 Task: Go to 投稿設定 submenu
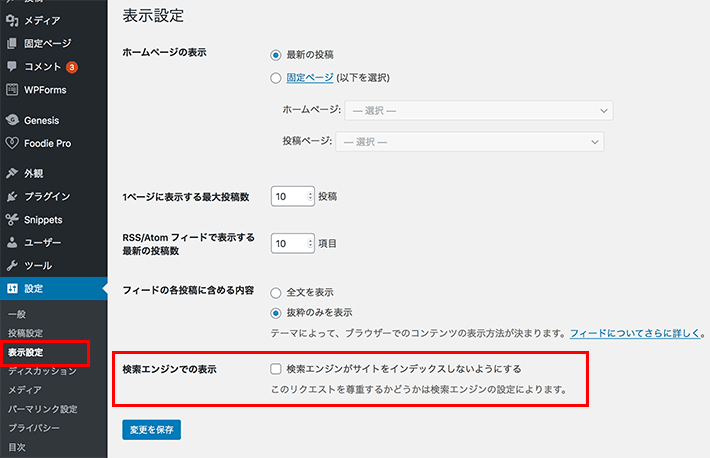[x=25, y=333]
